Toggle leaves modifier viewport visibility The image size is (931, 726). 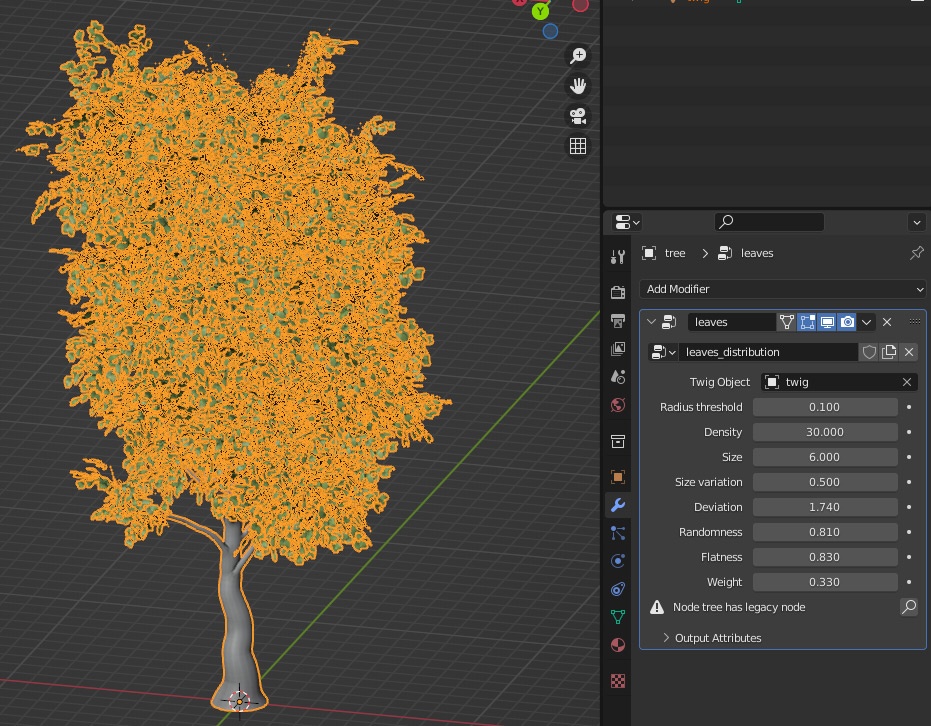point(827,322)
